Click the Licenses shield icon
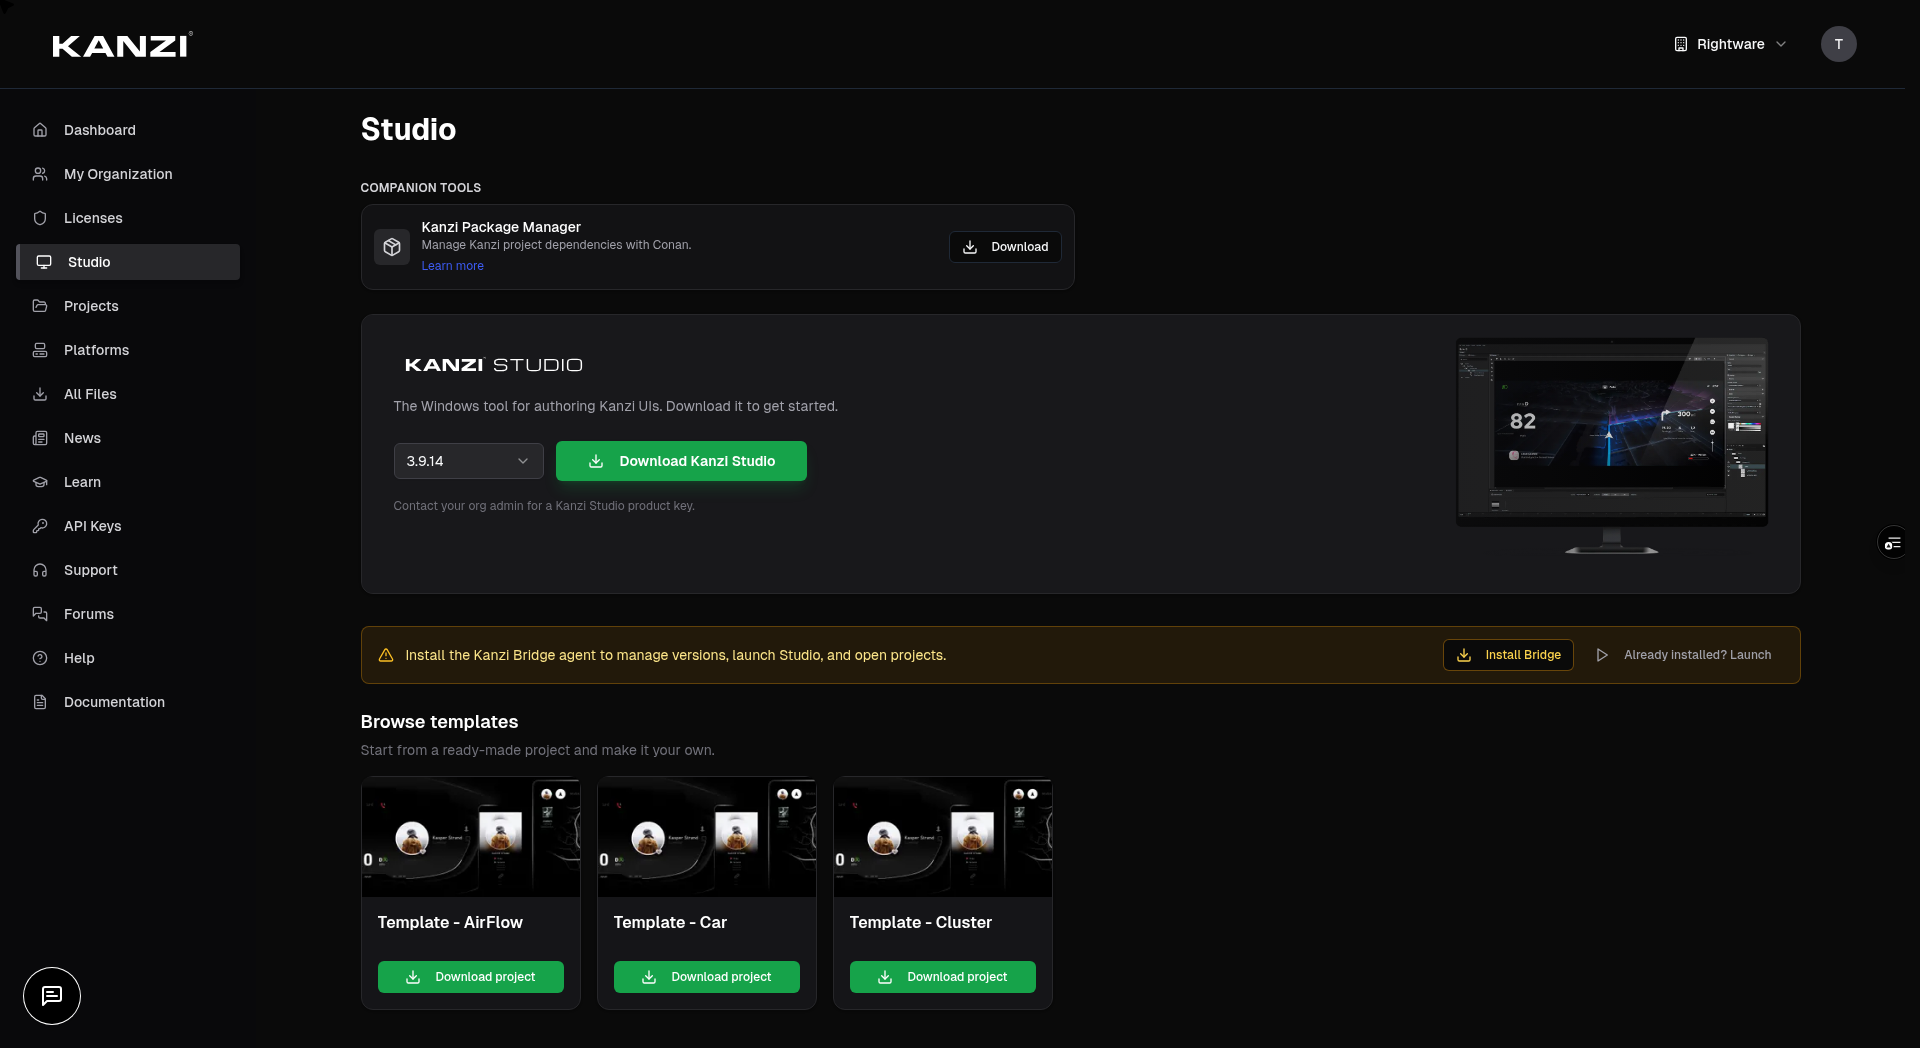1920x1048 pixels. [40, 218]
